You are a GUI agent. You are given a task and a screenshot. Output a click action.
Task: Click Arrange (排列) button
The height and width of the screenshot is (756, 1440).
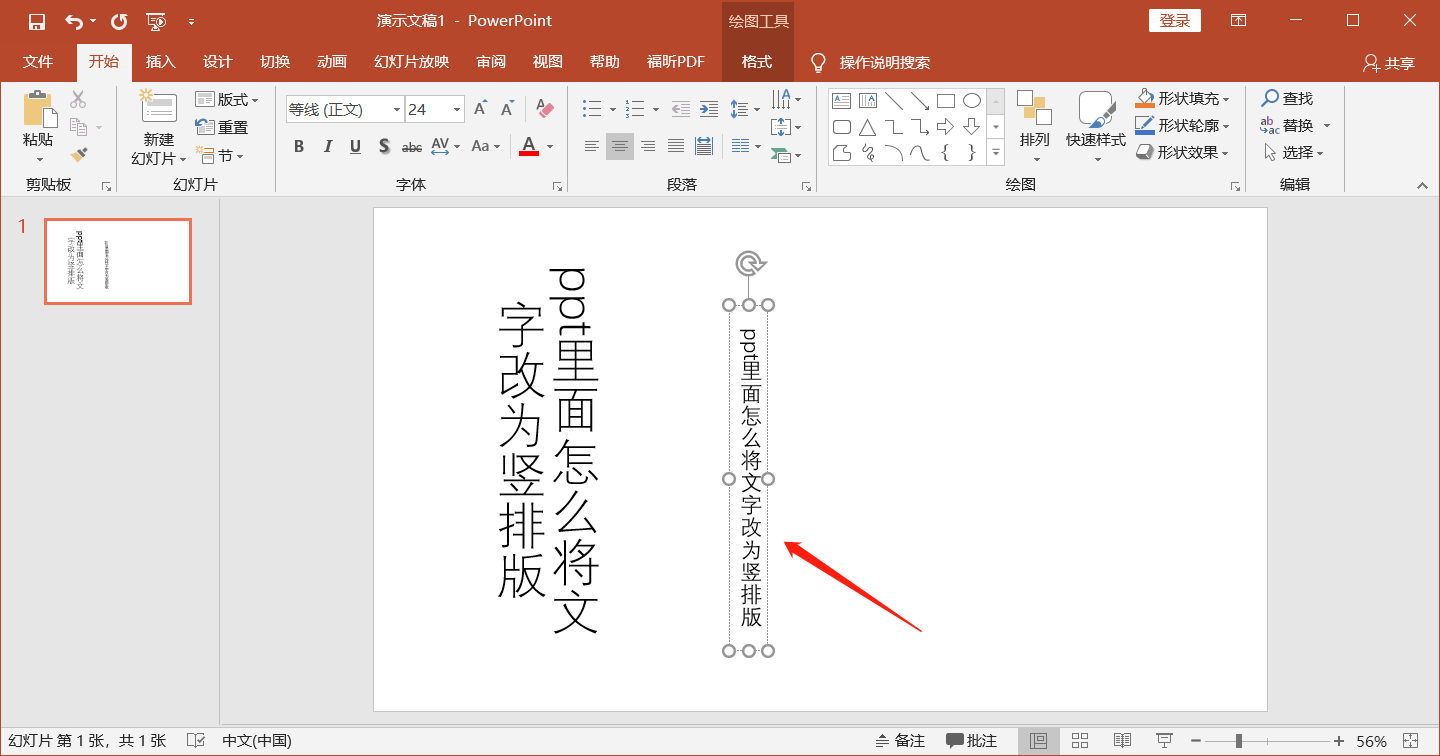pyautogui.click(x=1035, y=125)
